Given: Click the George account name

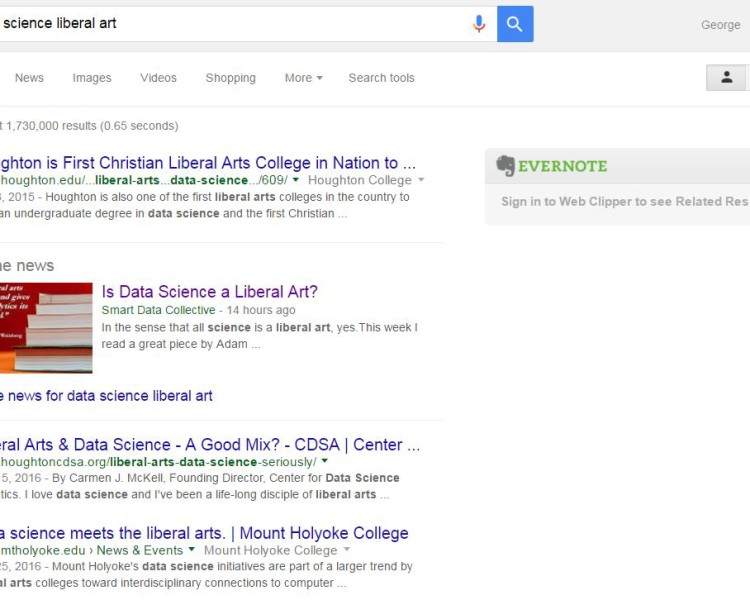Looking at the screenshot, I should click(x=720, y=25).
